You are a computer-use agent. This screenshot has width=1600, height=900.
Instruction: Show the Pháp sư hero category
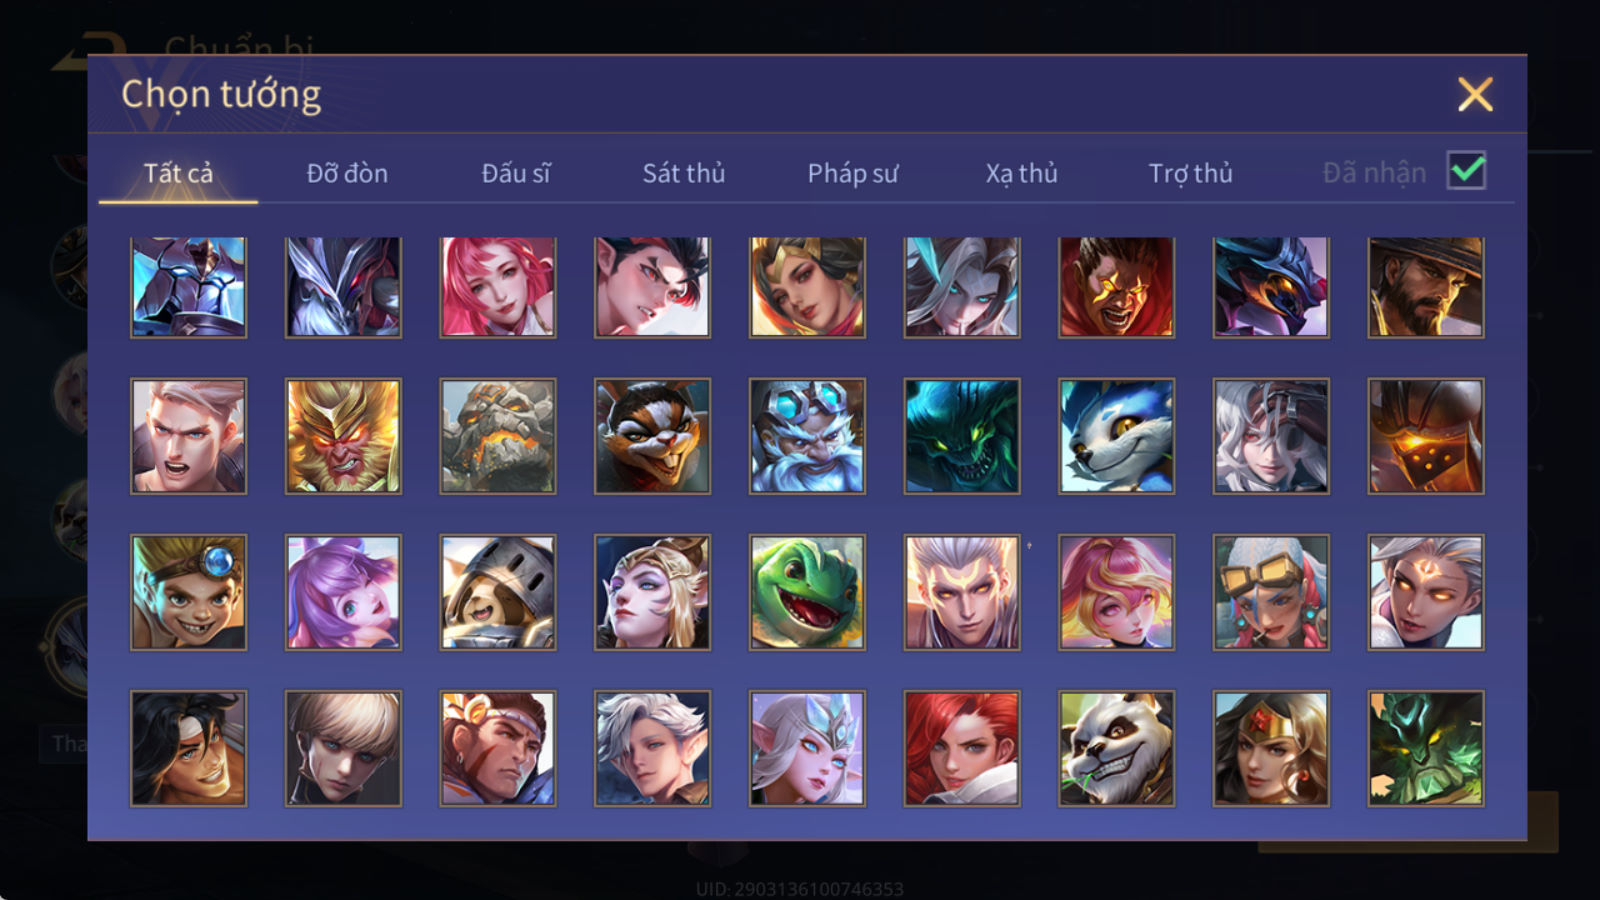click(x=853, y=173)
